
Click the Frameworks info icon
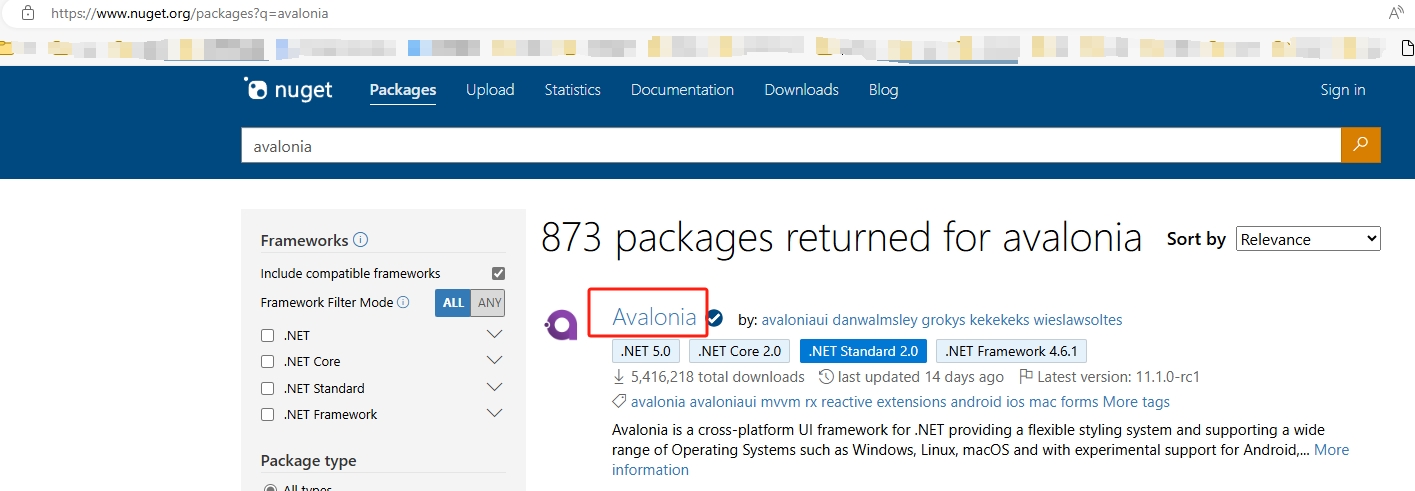click(x=361, y=240)
